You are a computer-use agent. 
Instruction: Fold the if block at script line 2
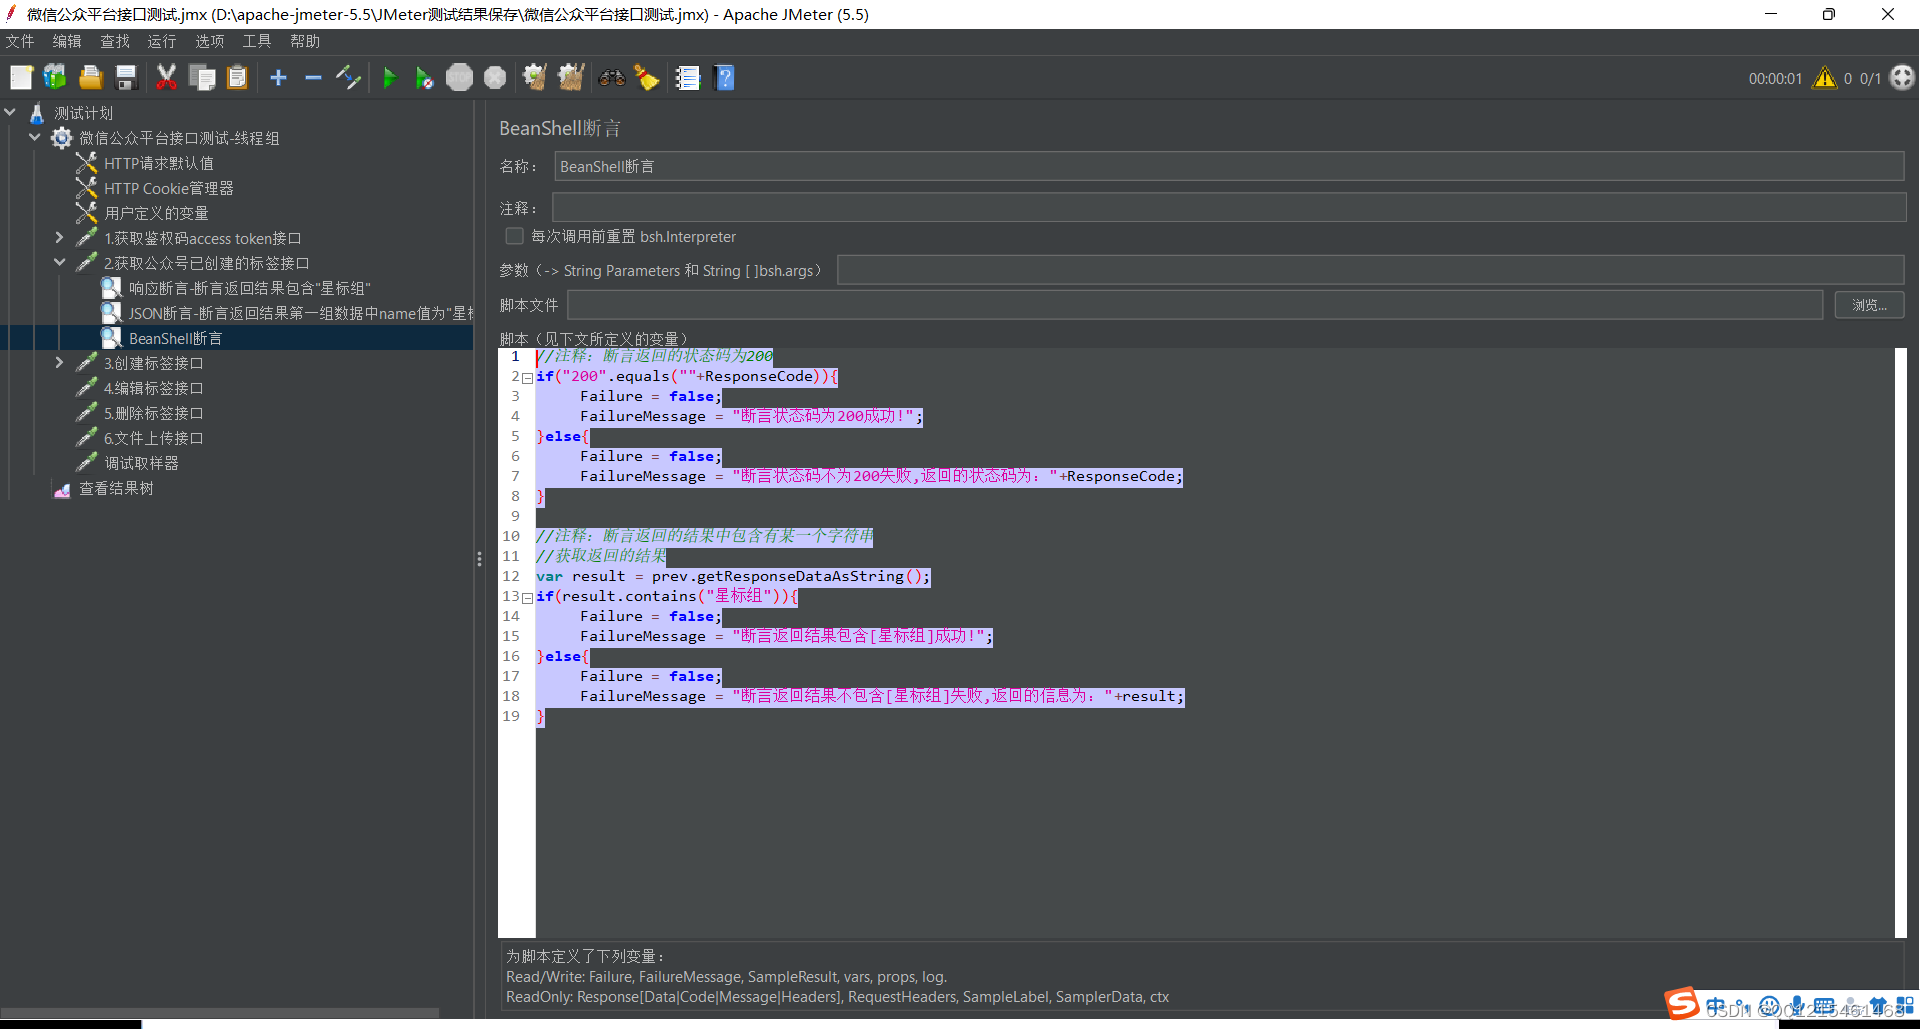click(528, 378)
